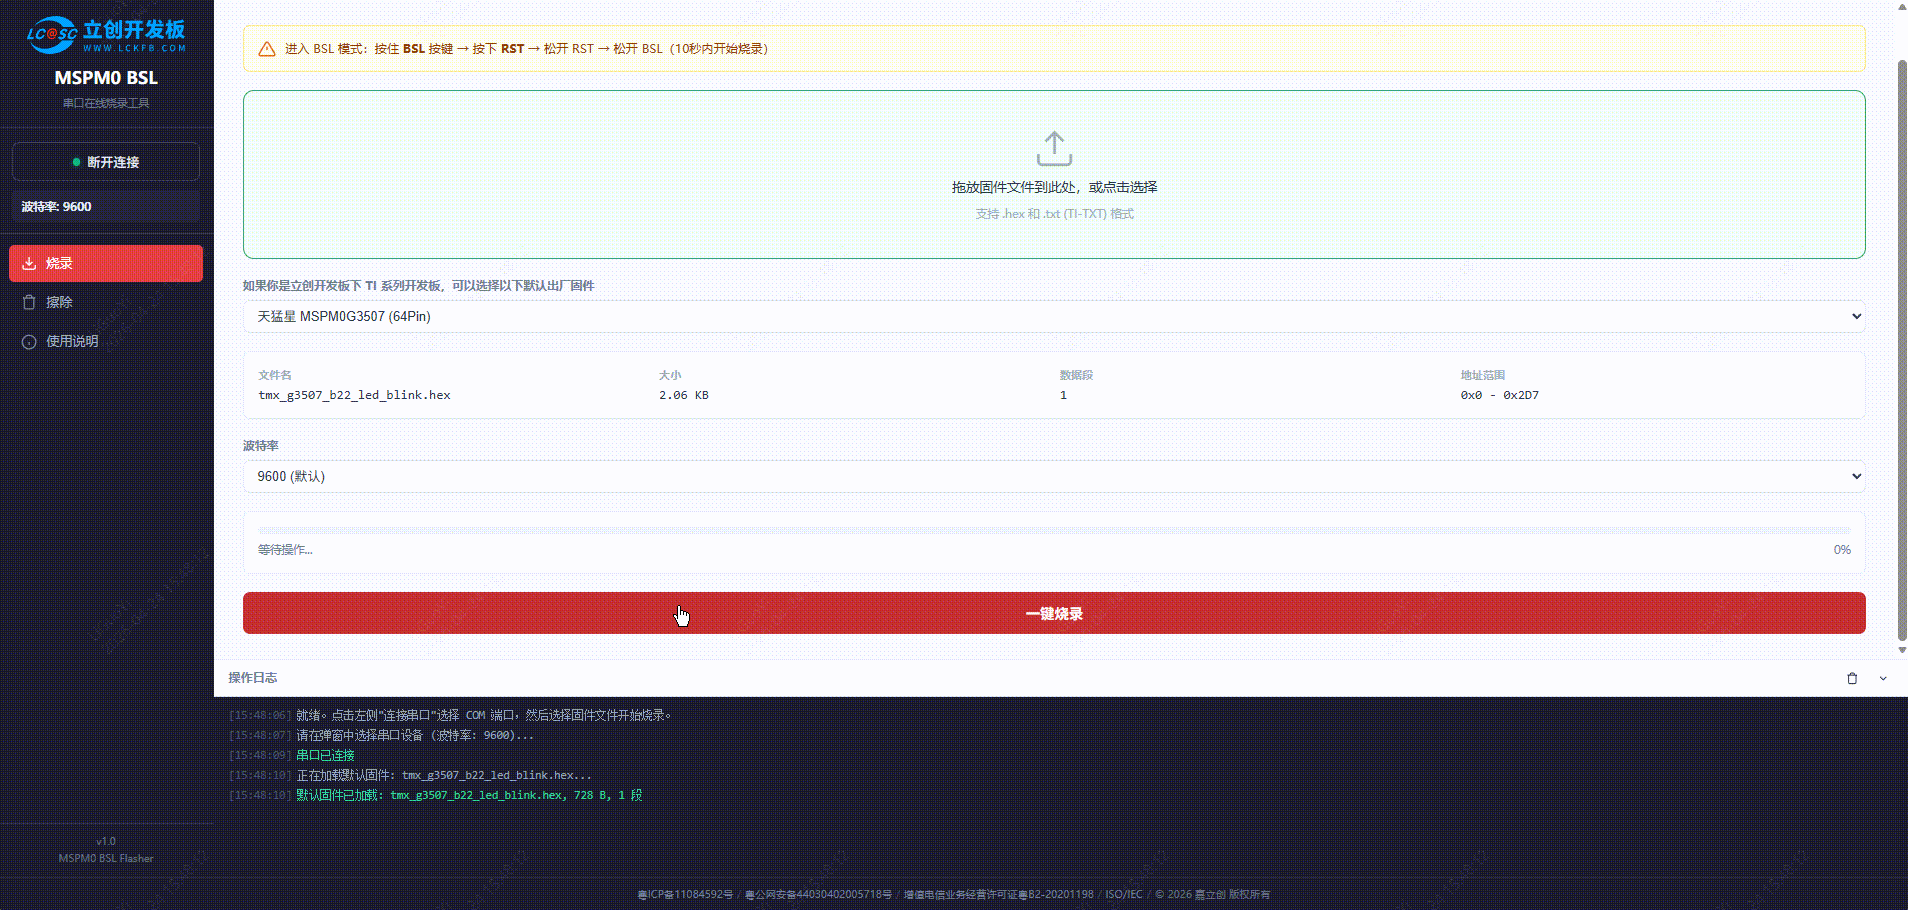The height and width of the screenshot is (910, 1908).
Task: Open the 擦除 menu item
Action: [x=106, y=302]
